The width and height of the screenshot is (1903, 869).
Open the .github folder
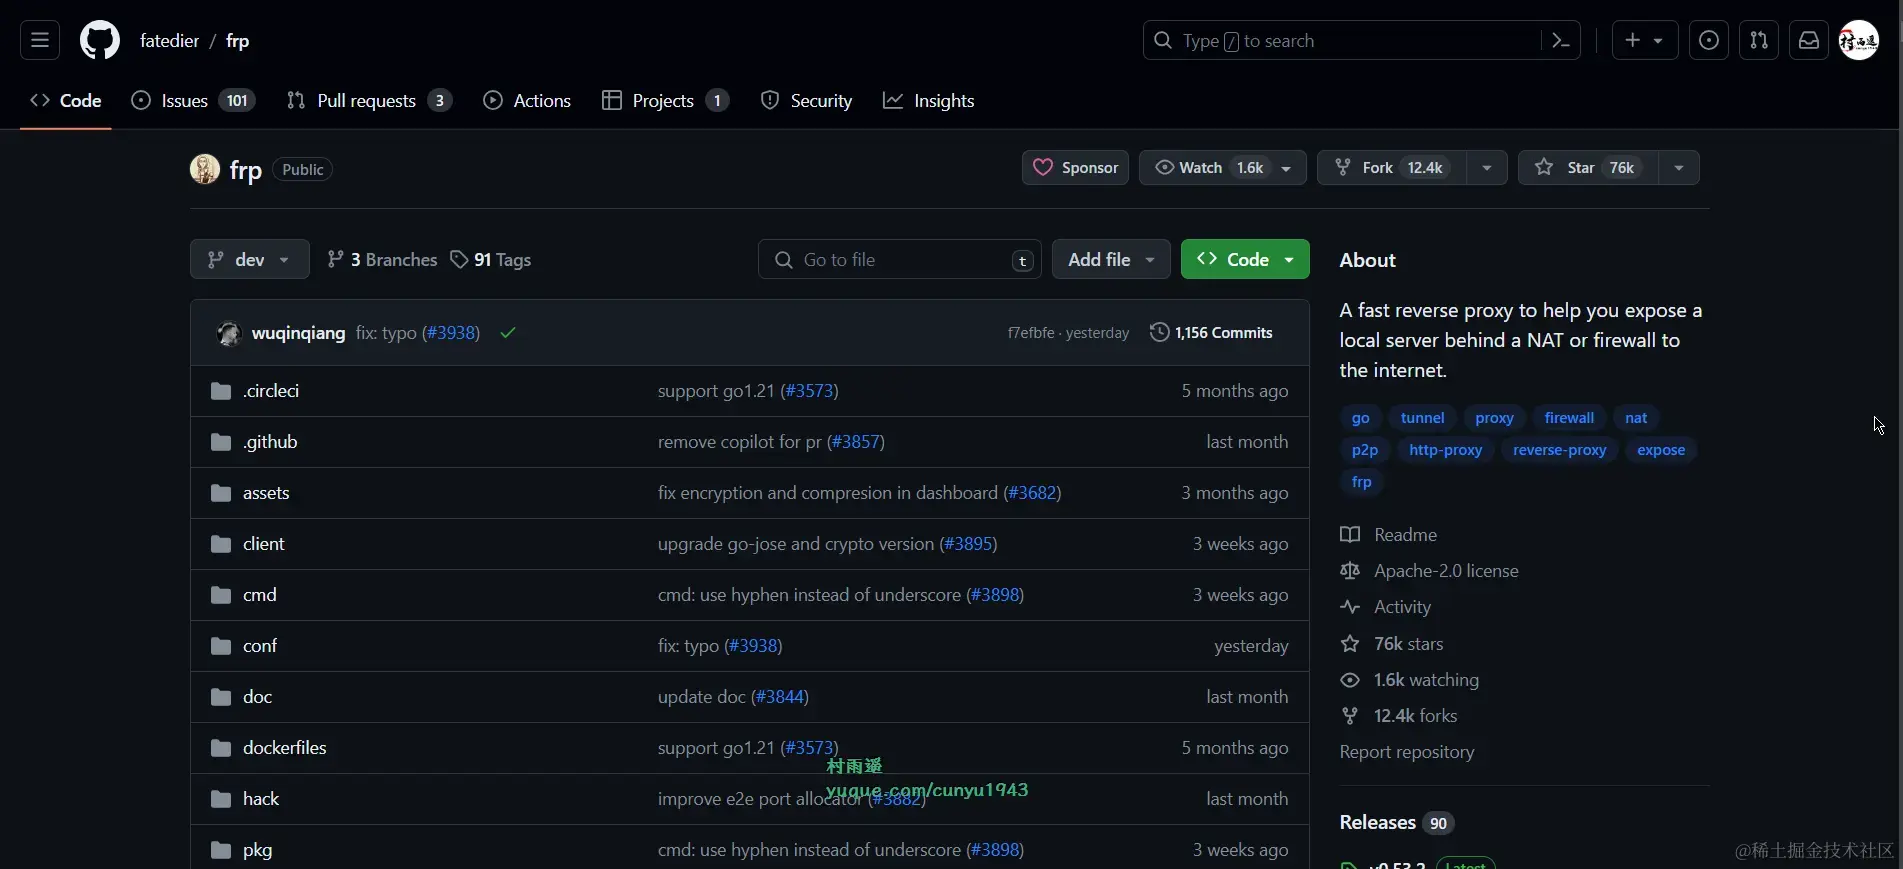pos(270,442)
